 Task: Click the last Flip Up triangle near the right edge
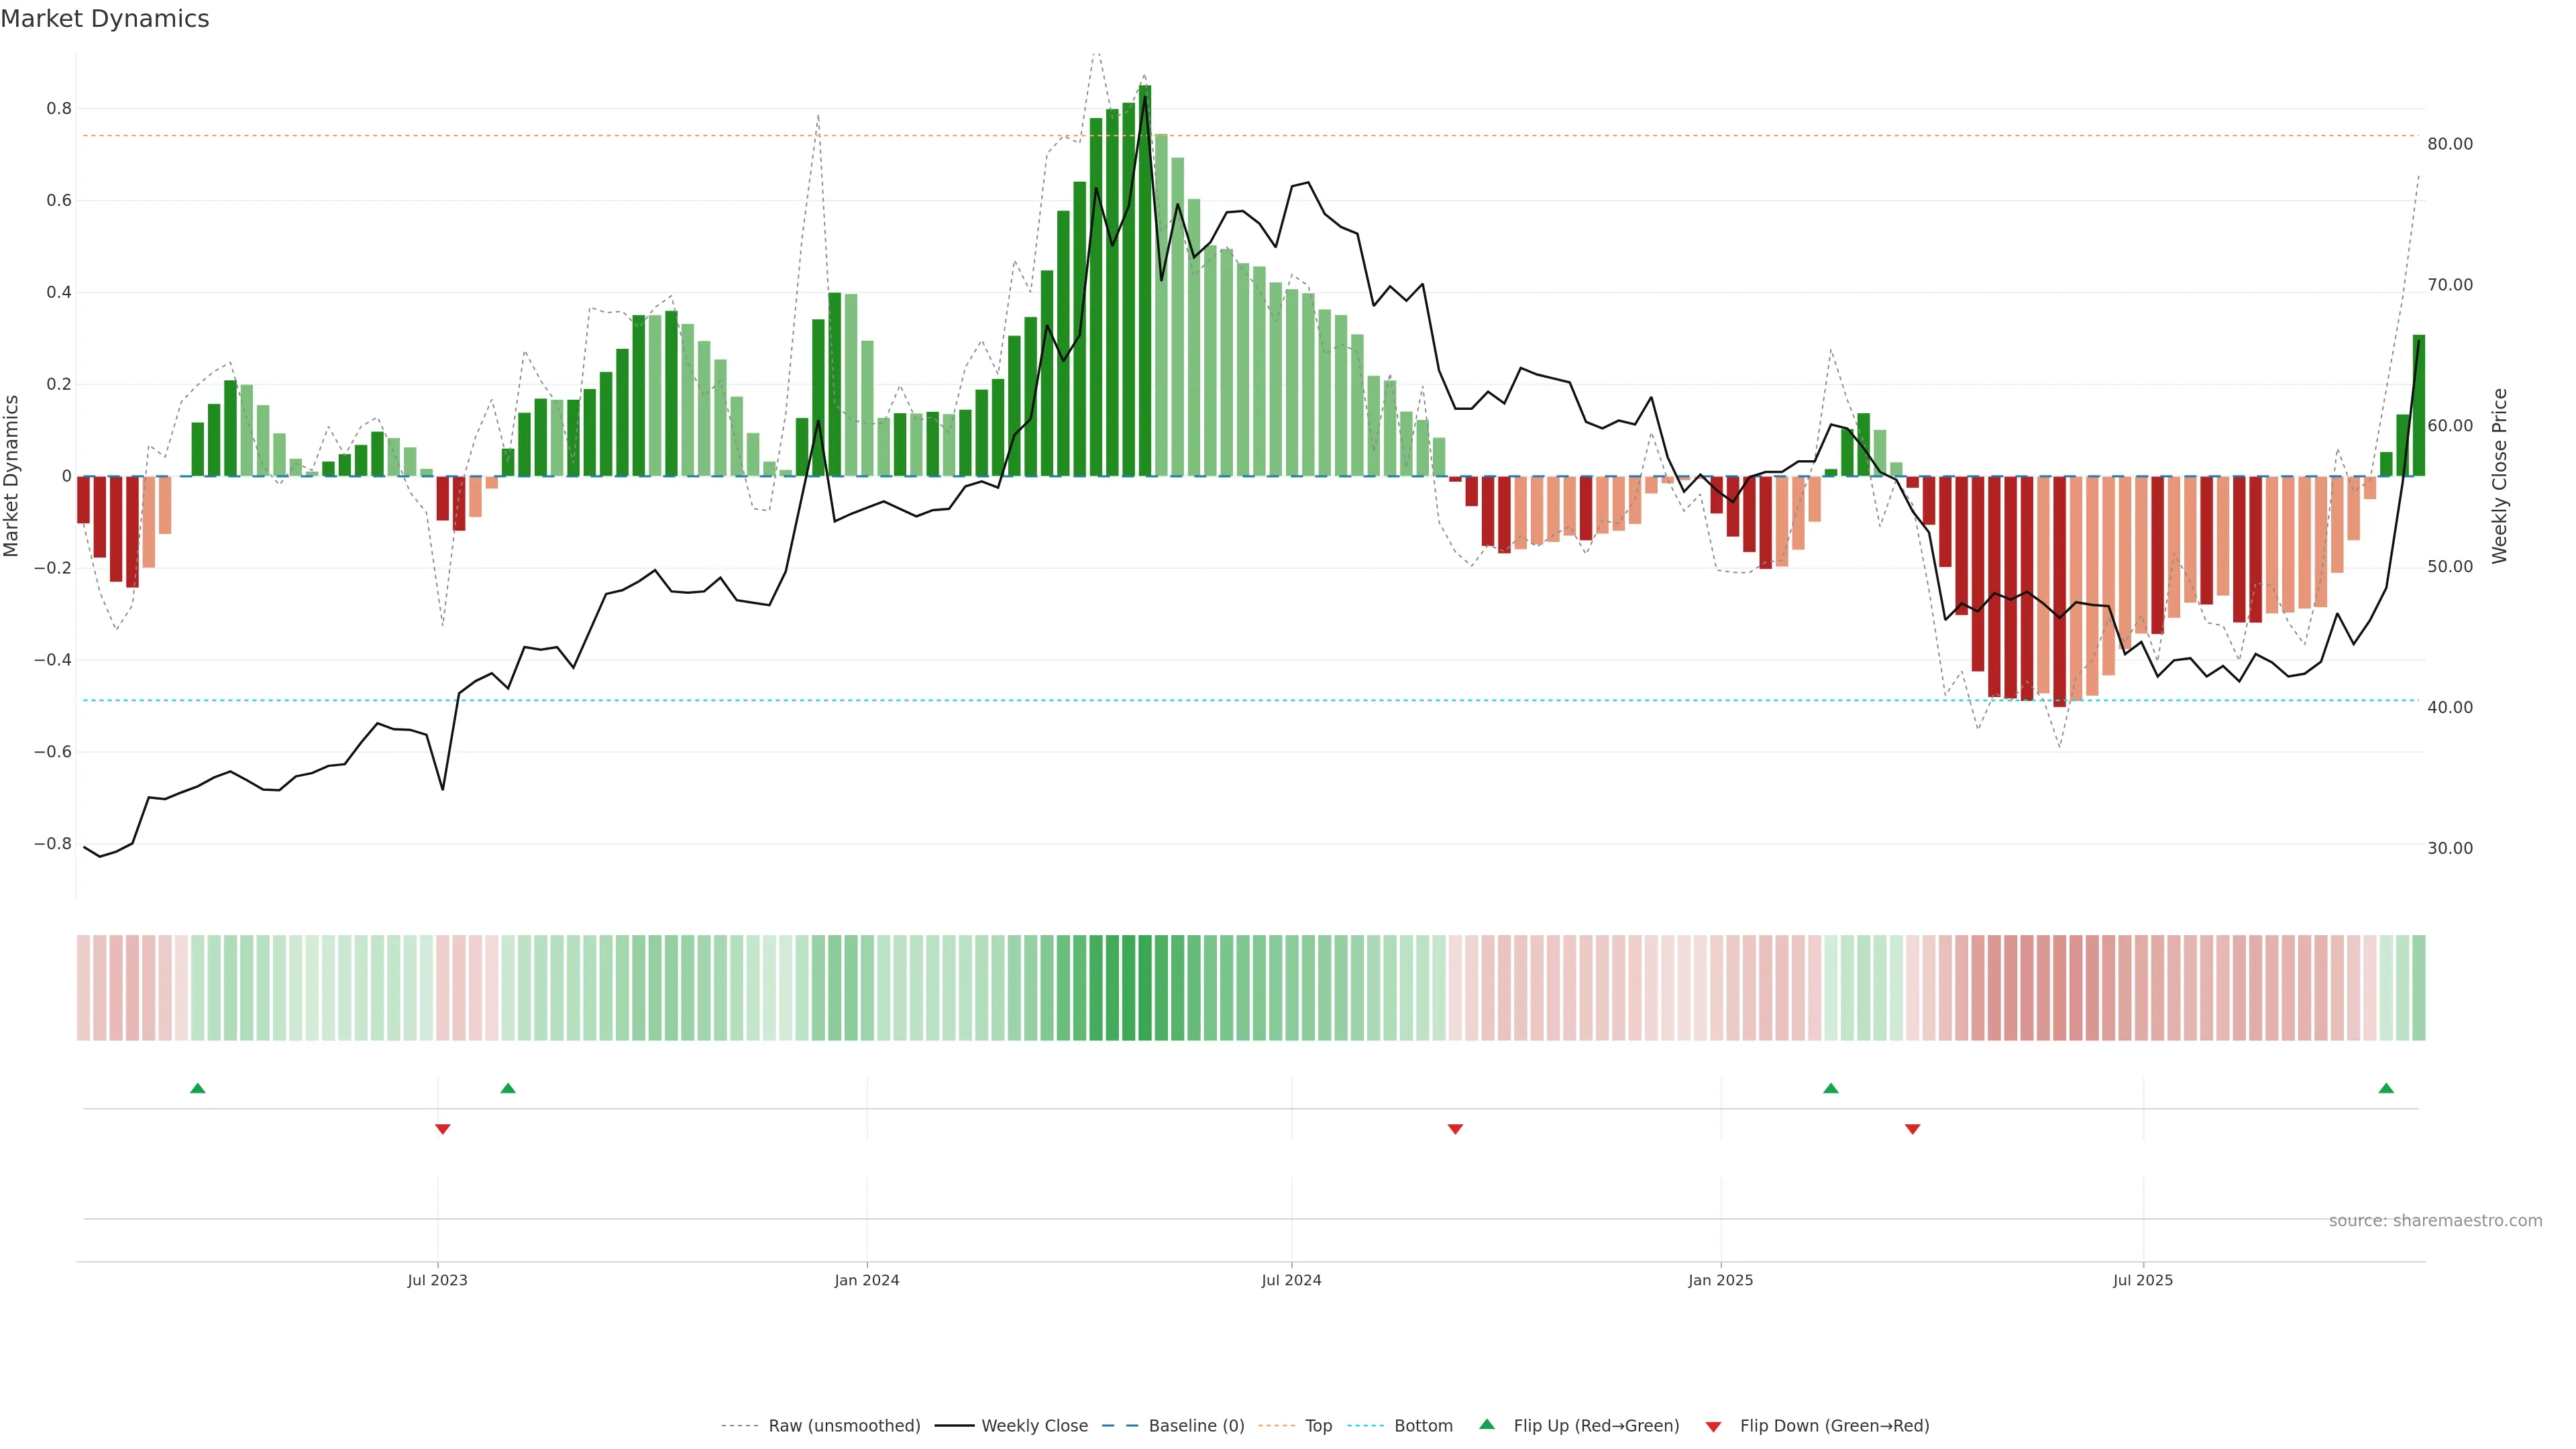[x=2386, y=1088]
